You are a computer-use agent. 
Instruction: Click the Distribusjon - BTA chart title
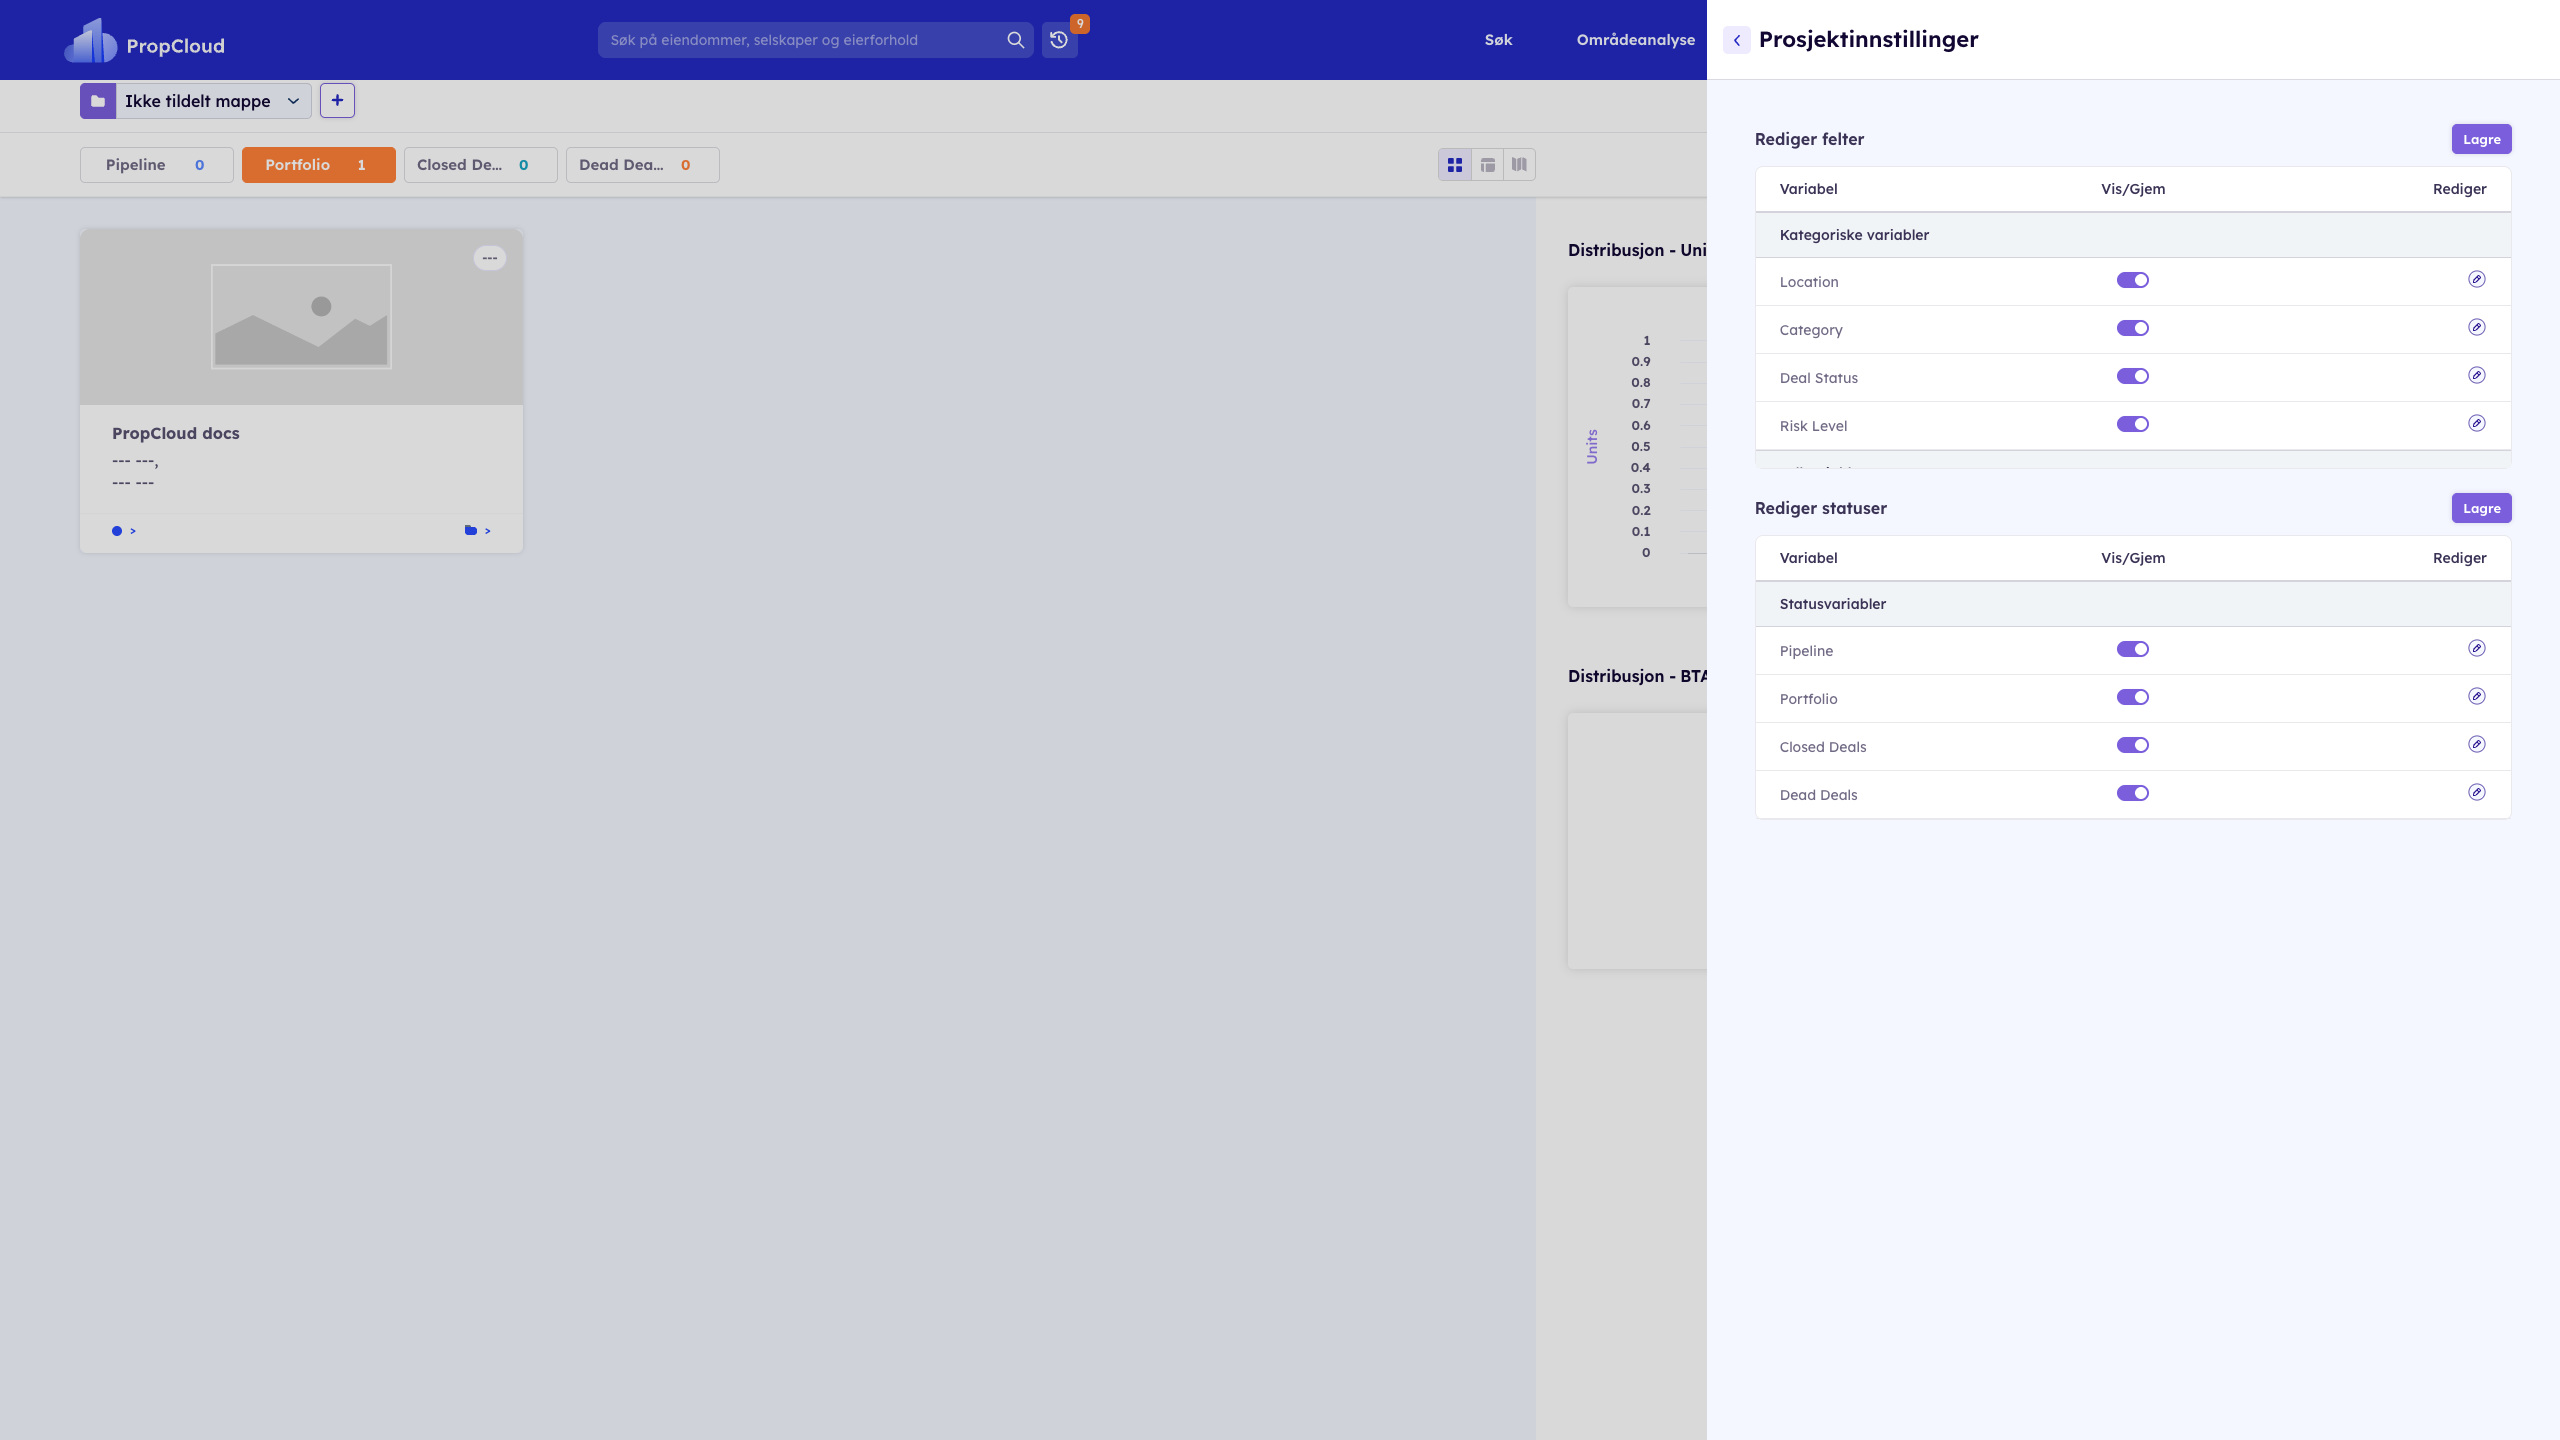pos(1637,676)
